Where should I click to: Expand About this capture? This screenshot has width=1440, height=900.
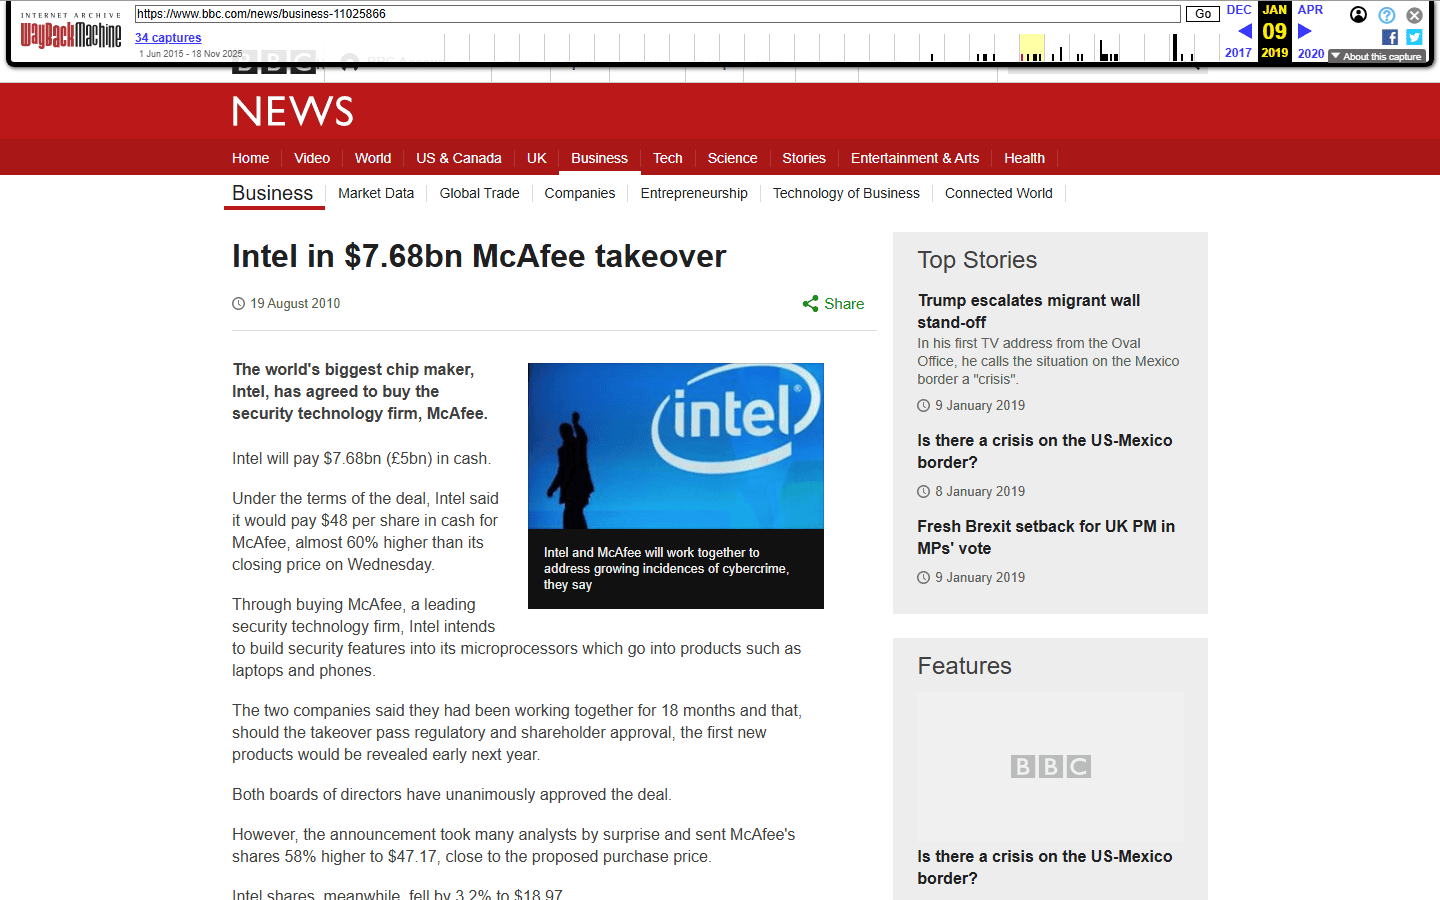(x=1377, y=56)
